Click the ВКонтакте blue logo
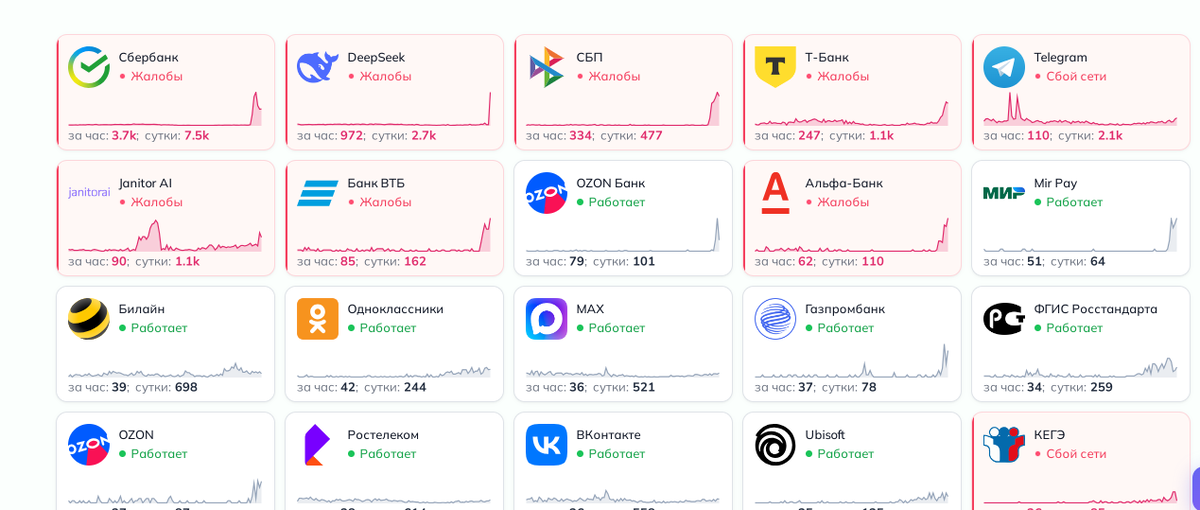Screen dimensions: 1200x510 click(x=546, y=445)
